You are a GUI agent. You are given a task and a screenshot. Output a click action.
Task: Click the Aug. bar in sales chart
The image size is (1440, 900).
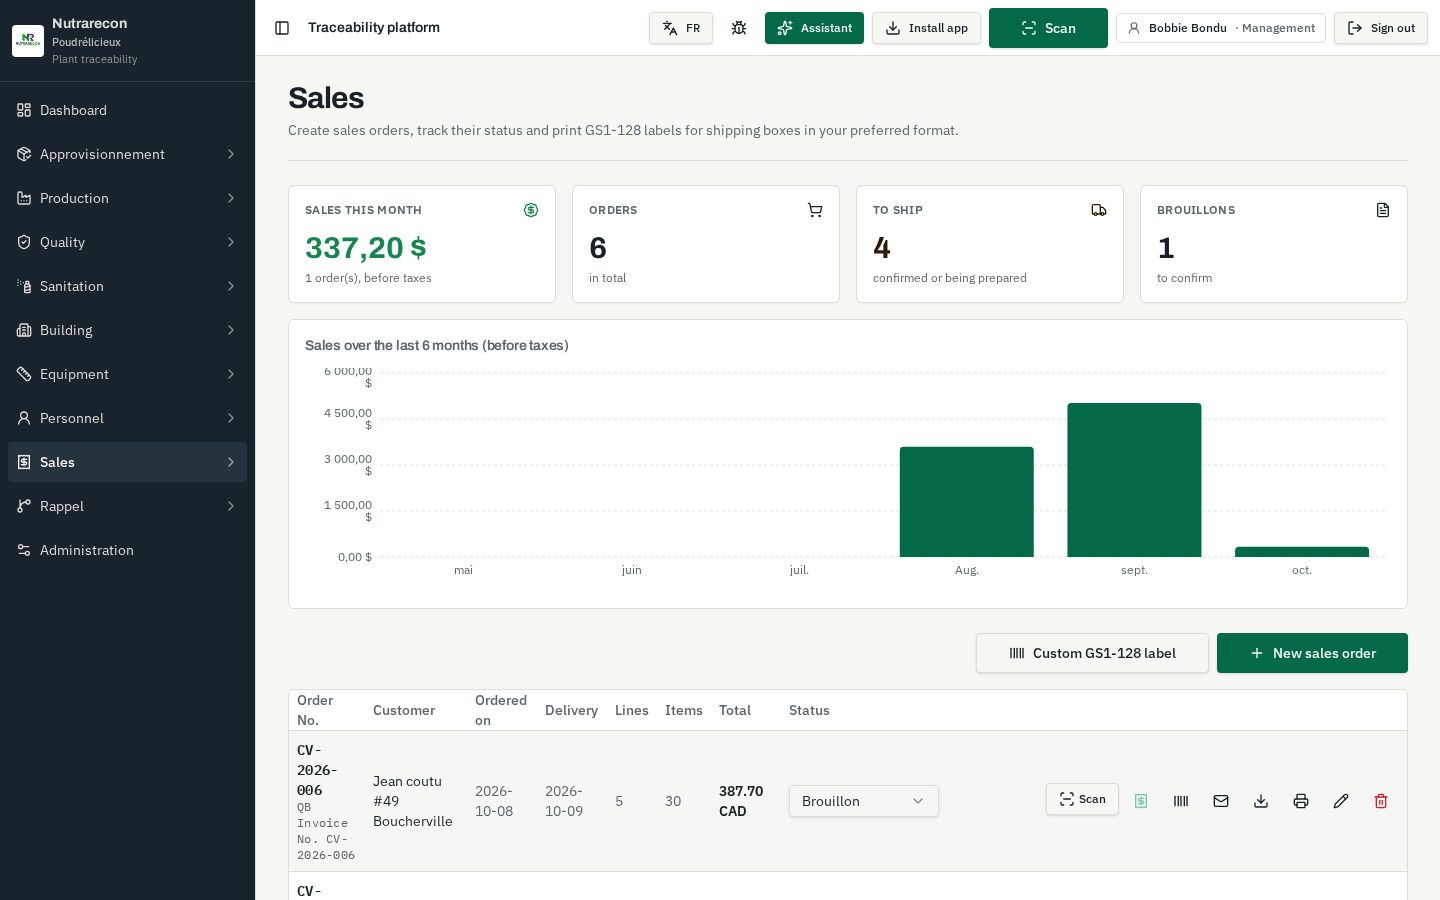pyautogui.click(x=966, y=502)
